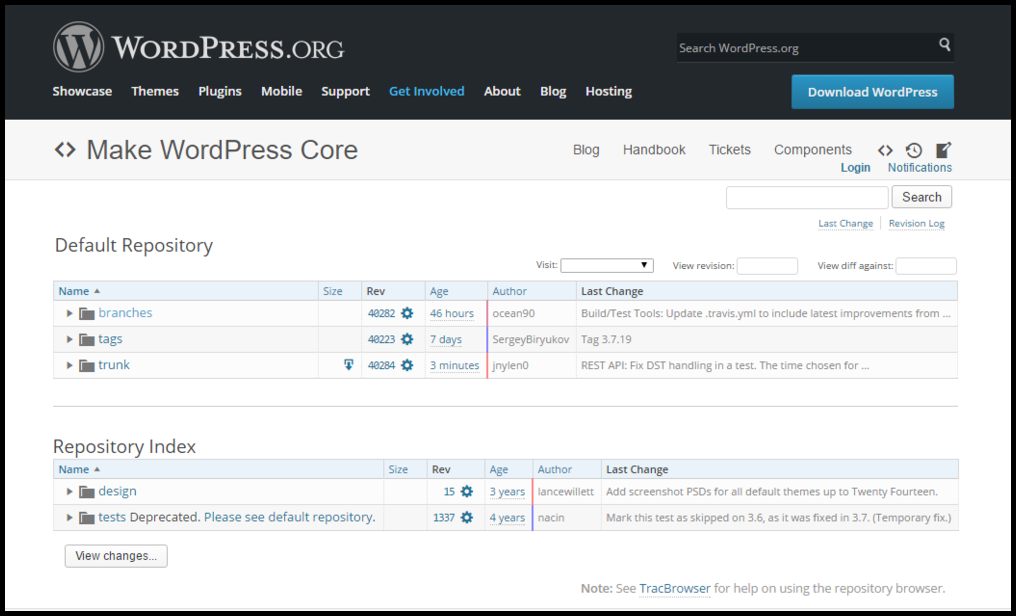The image size is (1016, 616).
Task: Click the Trac search text field
Action: [807, 197]
